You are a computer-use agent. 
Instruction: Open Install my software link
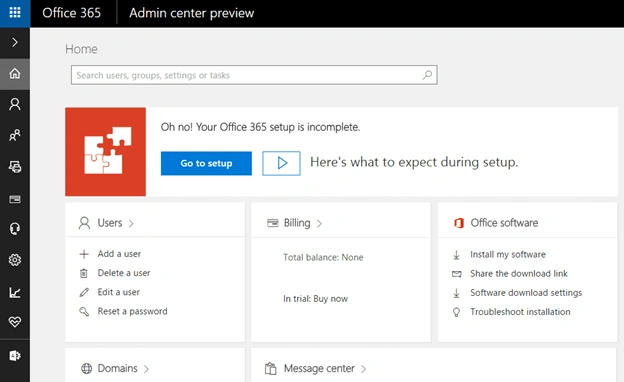508,254
